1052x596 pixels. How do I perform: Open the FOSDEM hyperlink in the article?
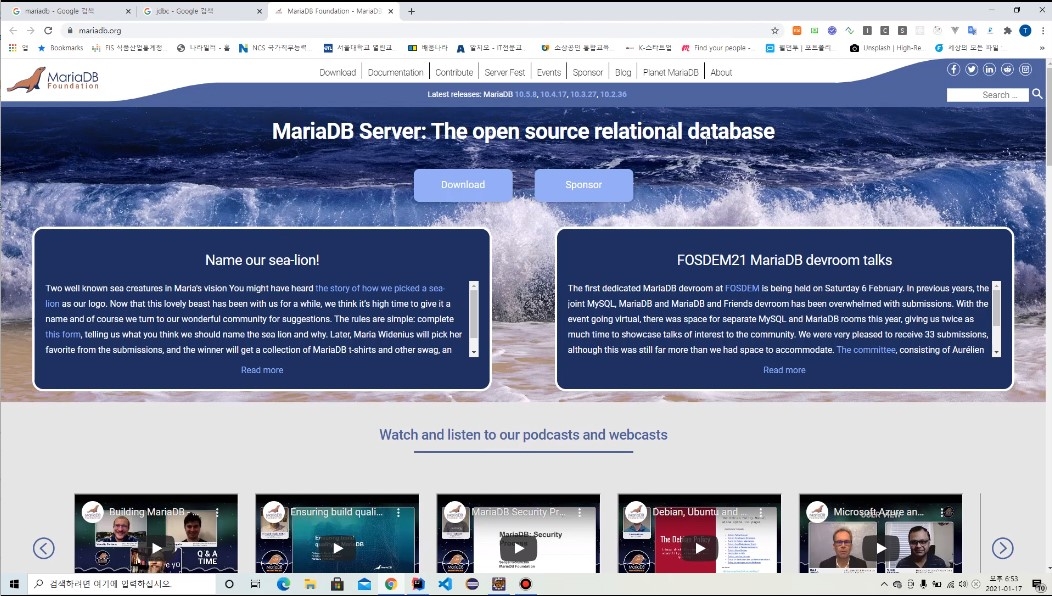pos(742,288)
